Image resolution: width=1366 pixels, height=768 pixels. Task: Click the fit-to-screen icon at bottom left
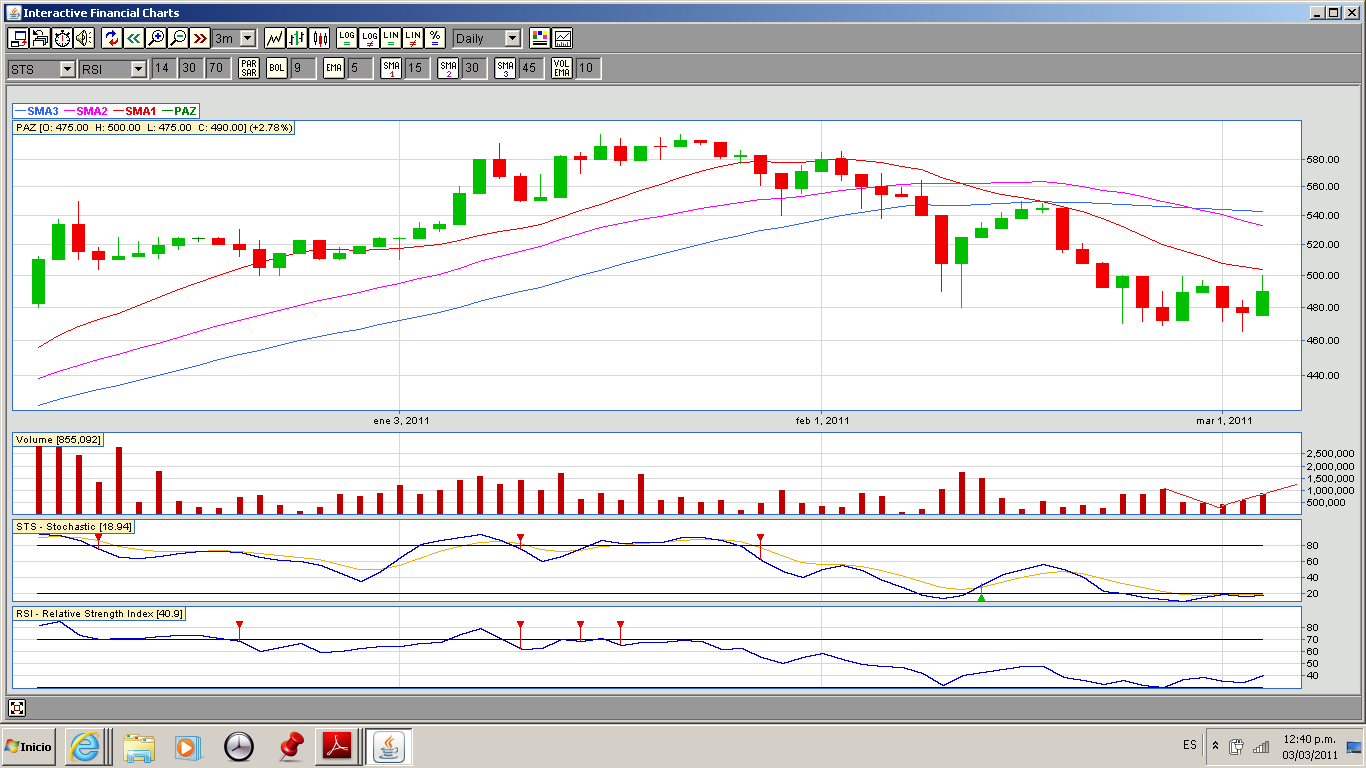(x=17, y=708)
